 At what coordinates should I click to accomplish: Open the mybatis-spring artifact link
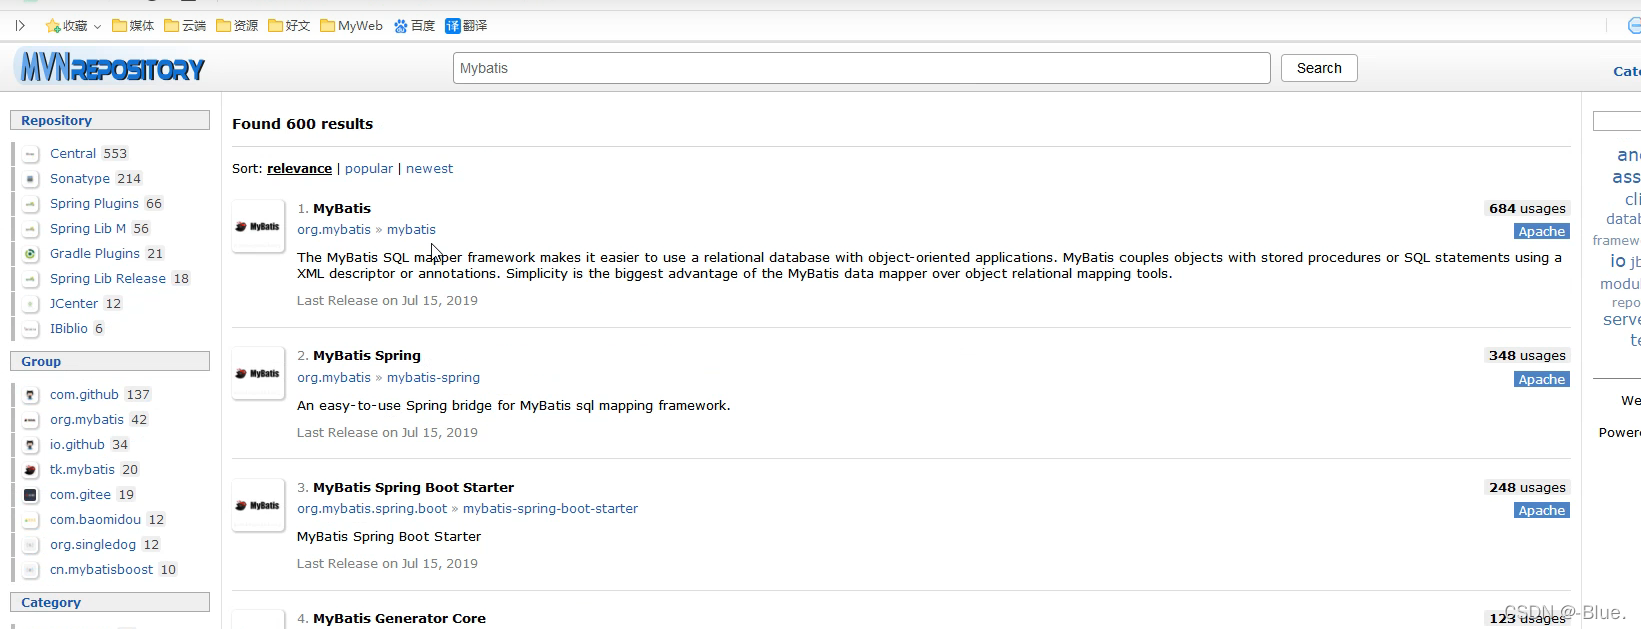433,378
